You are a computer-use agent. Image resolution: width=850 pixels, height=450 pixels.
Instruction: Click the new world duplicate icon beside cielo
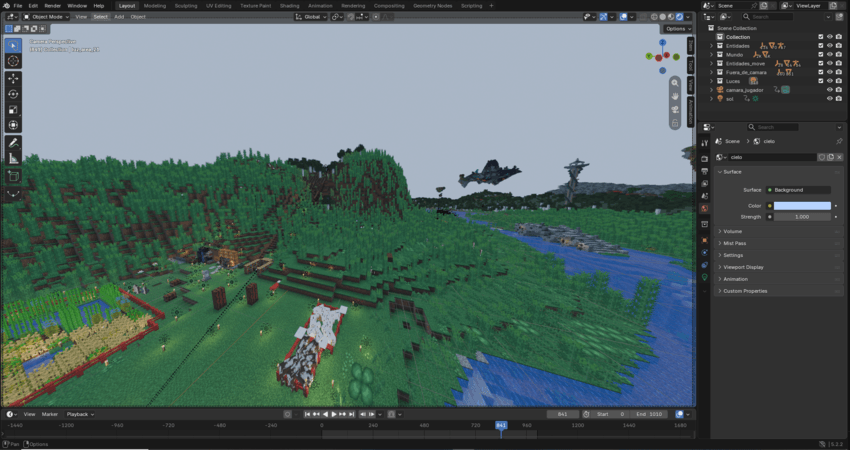pyautogui.click(x=830, y=157)
